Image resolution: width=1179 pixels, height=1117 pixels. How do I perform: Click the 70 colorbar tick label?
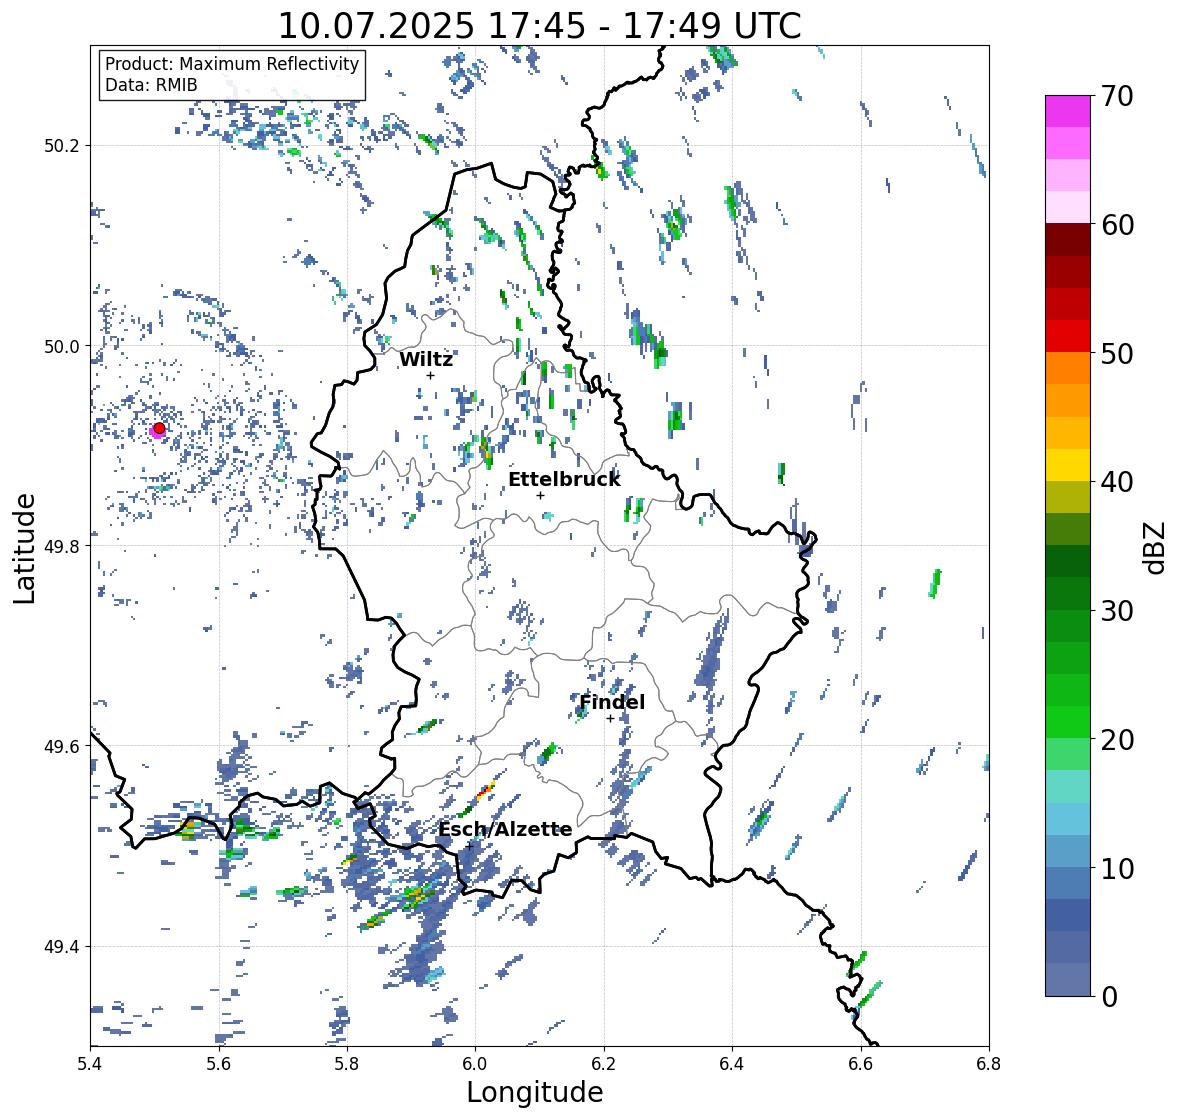pyautogui.click(x=1117, y=96)
